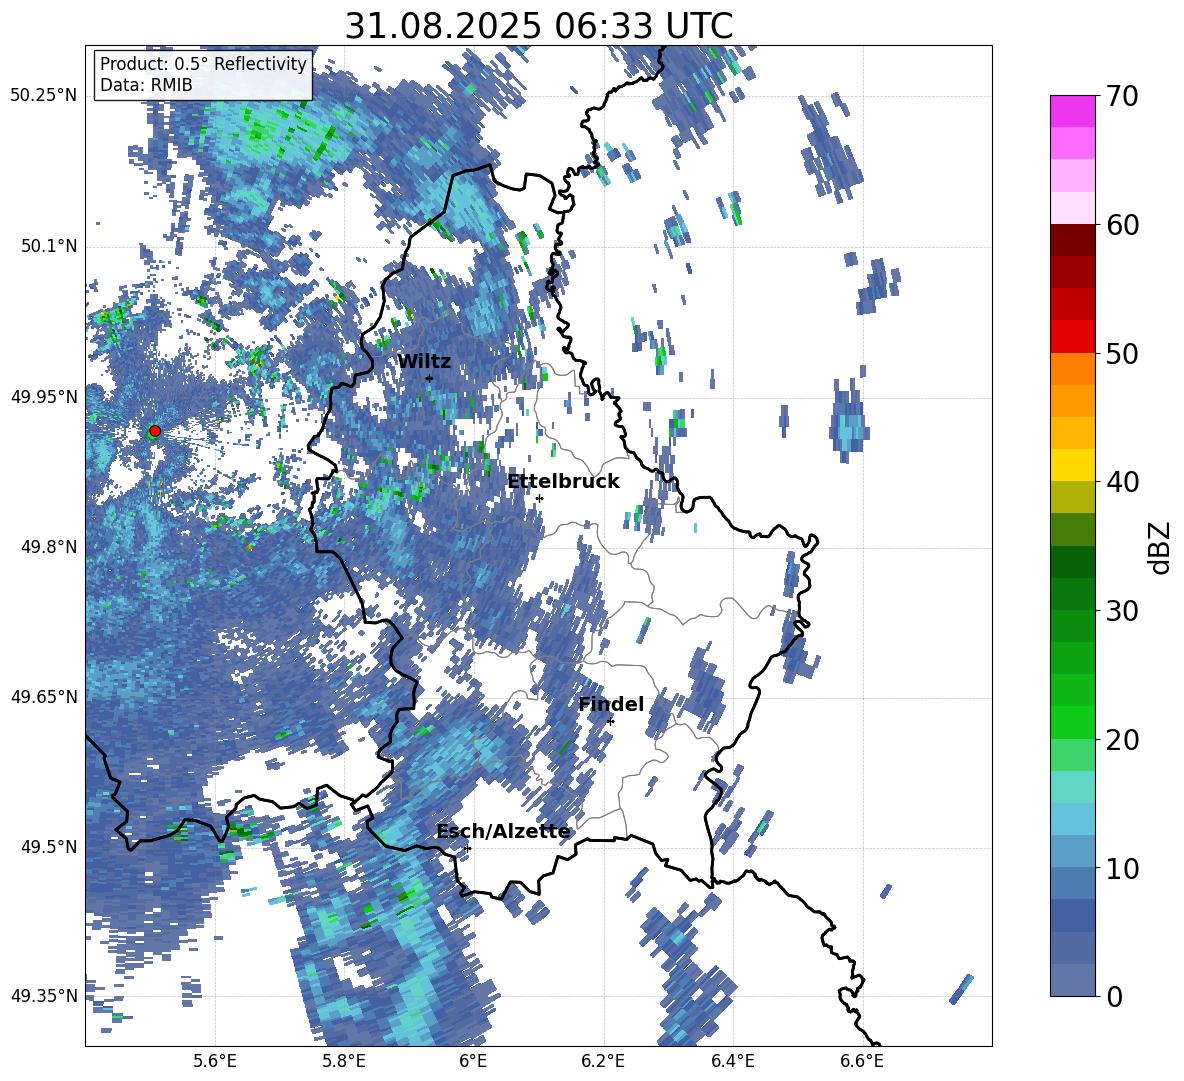This screenshot has height=1081, width=1184.
Task: Click the 6.2°E longitude label
Action: point(603,1061)
